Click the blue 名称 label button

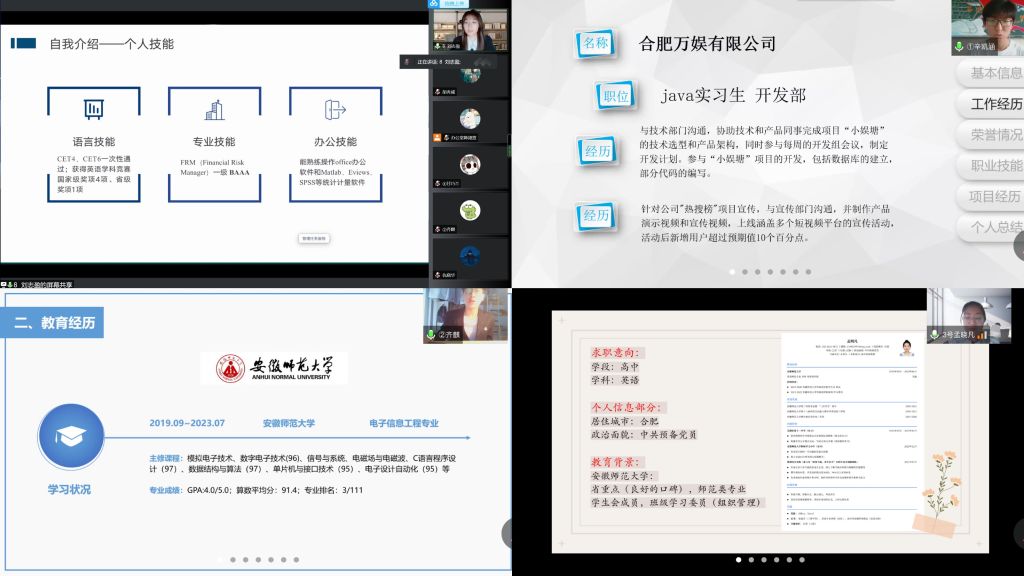pos(595,43)
